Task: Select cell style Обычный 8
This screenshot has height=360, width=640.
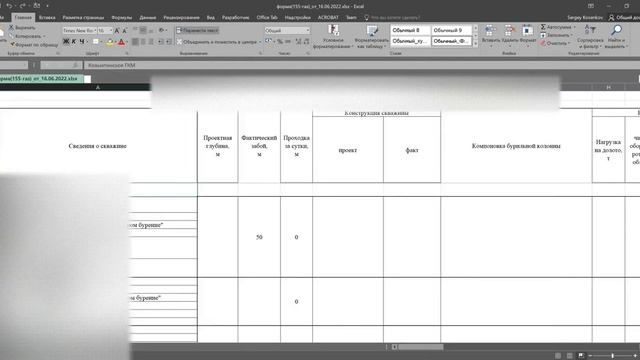Action: tap(410, 30)
